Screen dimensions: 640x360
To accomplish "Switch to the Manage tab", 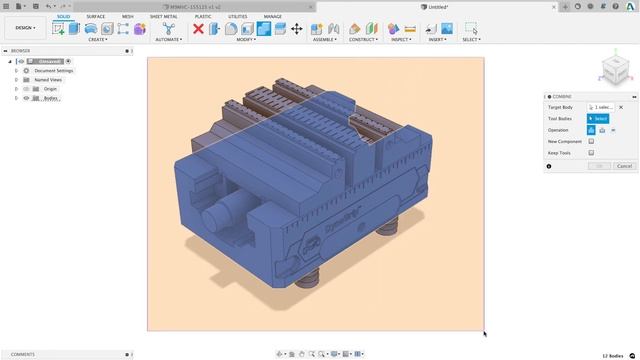I will click(273, 16).
